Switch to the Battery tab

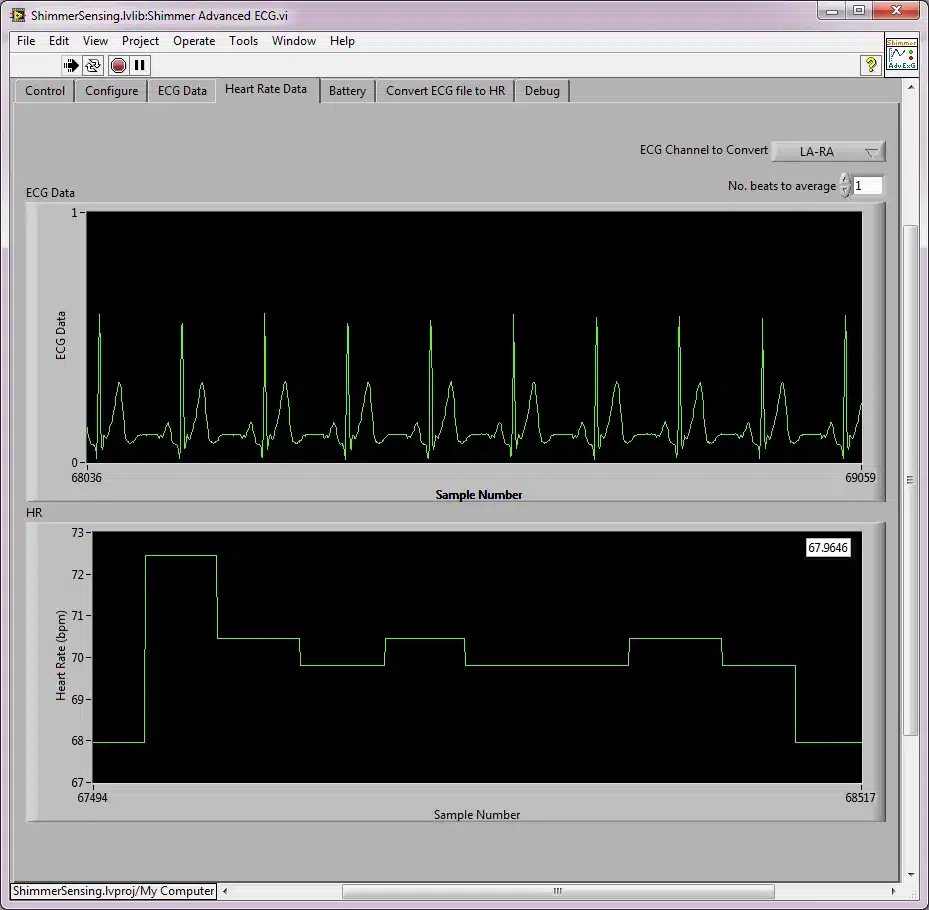point(347,91)
